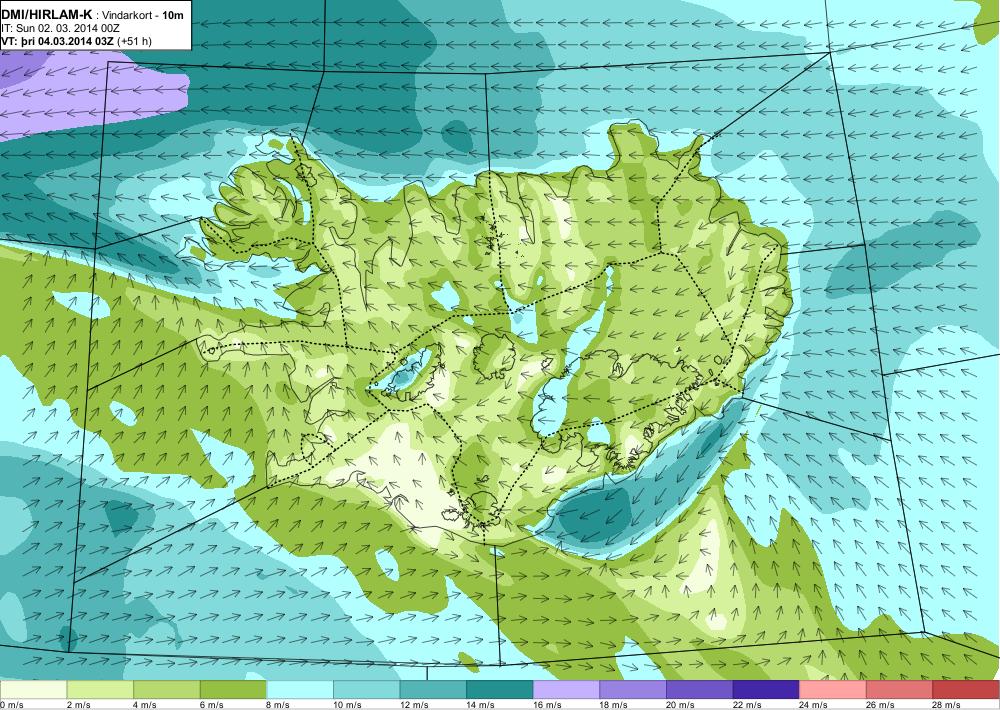1000x710 pixels.
Task: Pick the red 28 m/s and above swatch
Action: 966,690
